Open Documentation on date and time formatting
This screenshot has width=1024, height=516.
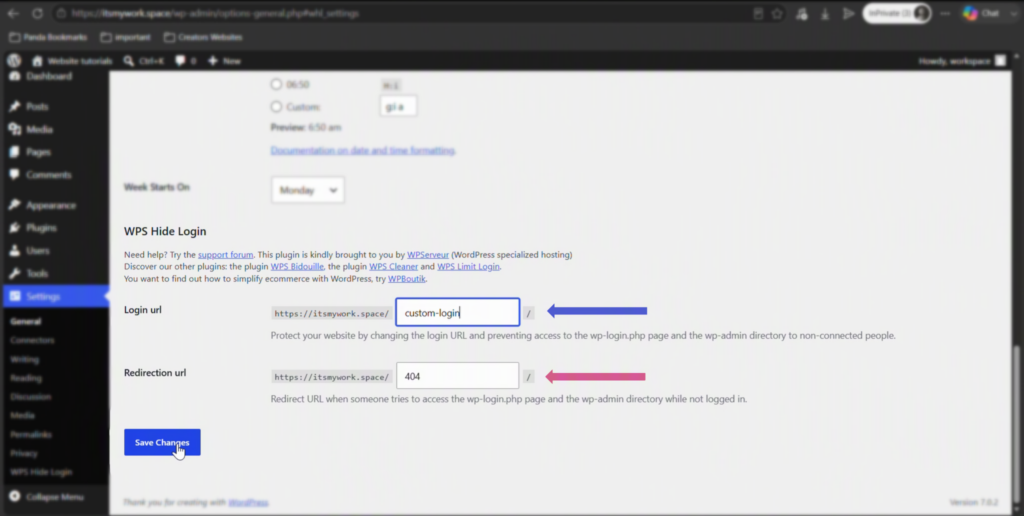click(x=362, y=150)
